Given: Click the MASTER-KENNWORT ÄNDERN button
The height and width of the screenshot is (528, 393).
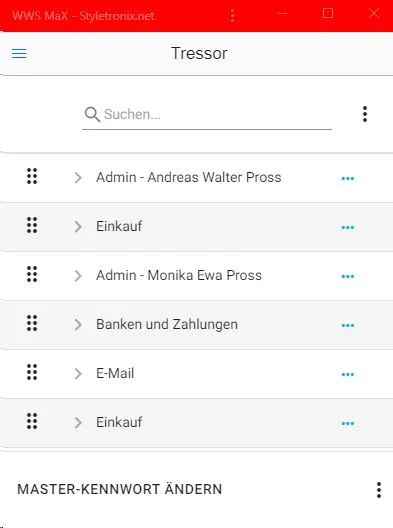Looking at the screenshot, I should [120, 489].
